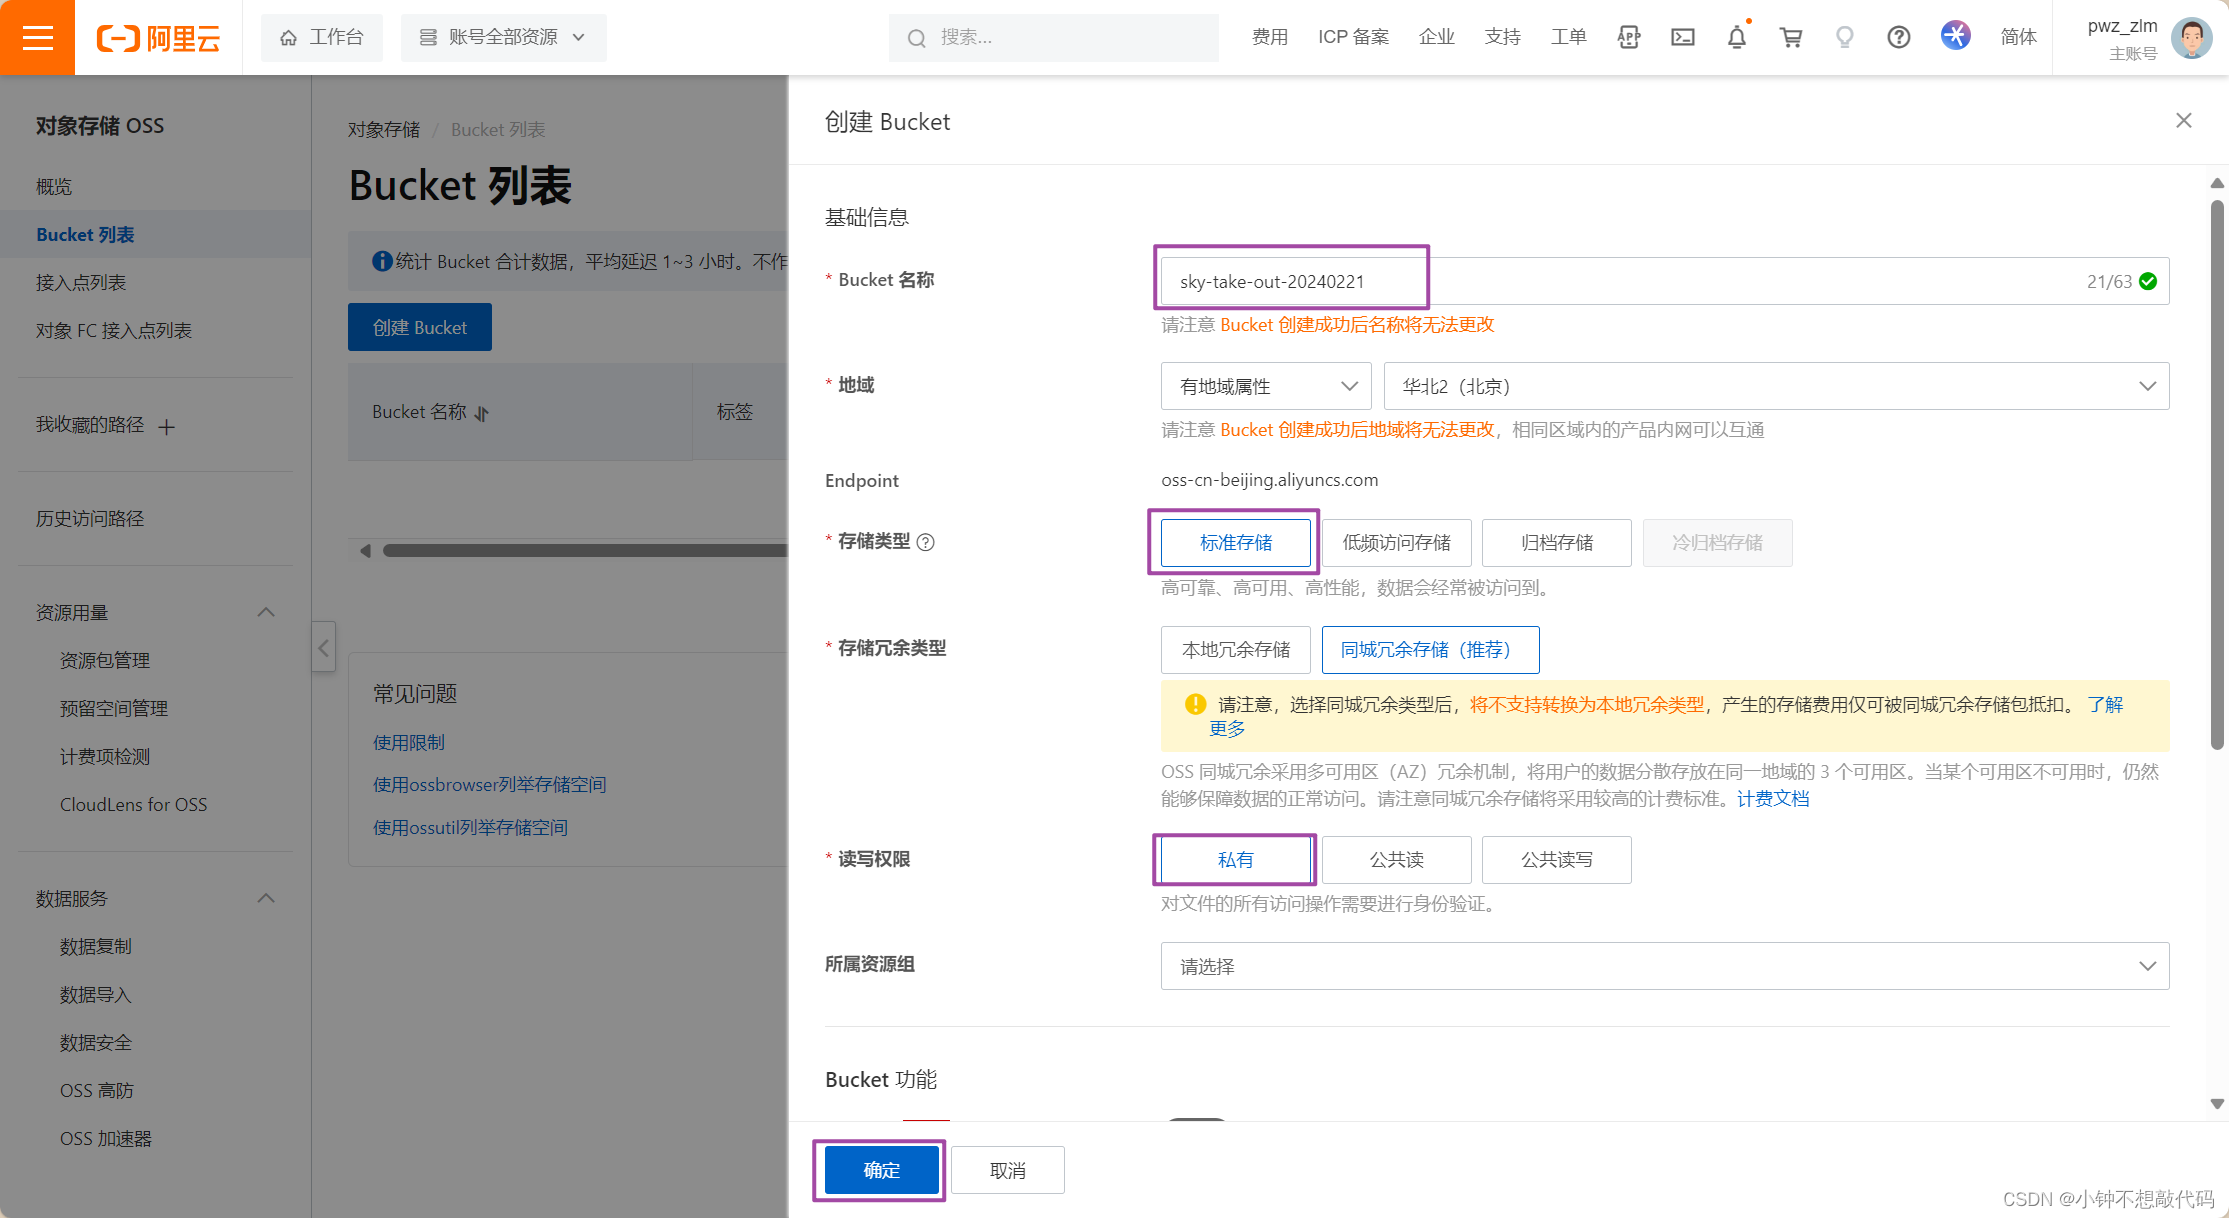
Task: Click the storage type help icon
Action: coord(926,542)
